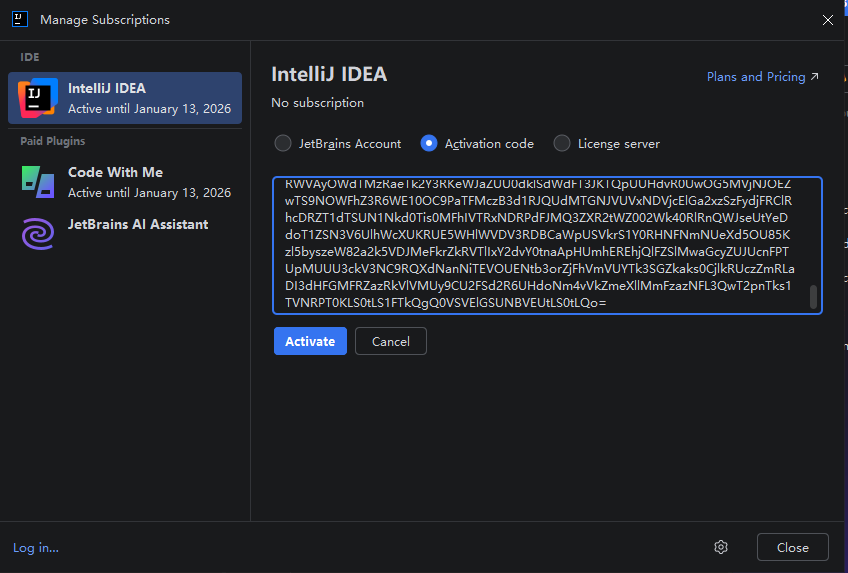Select IntelliJ IDEA product in sidebar
This screenshot has height=573, width=848.
[x=125, y=98]
